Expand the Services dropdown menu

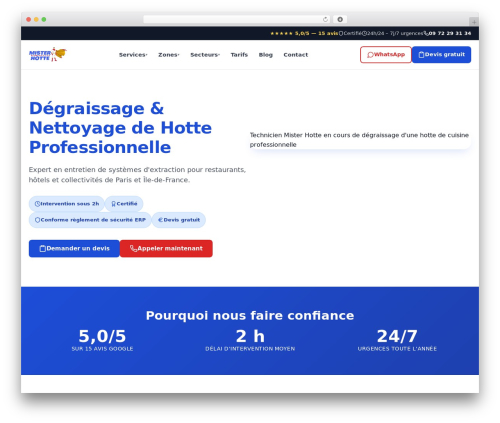tap(133, 55)
